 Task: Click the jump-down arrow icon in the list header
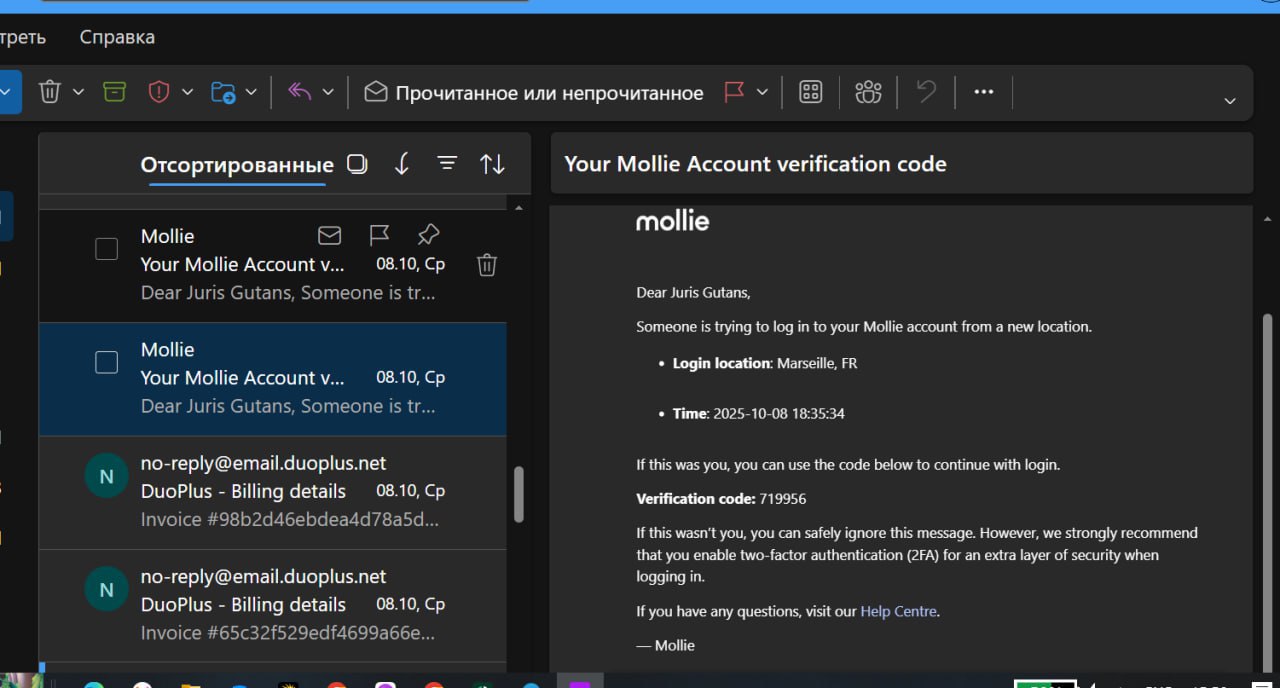[402, 164]
